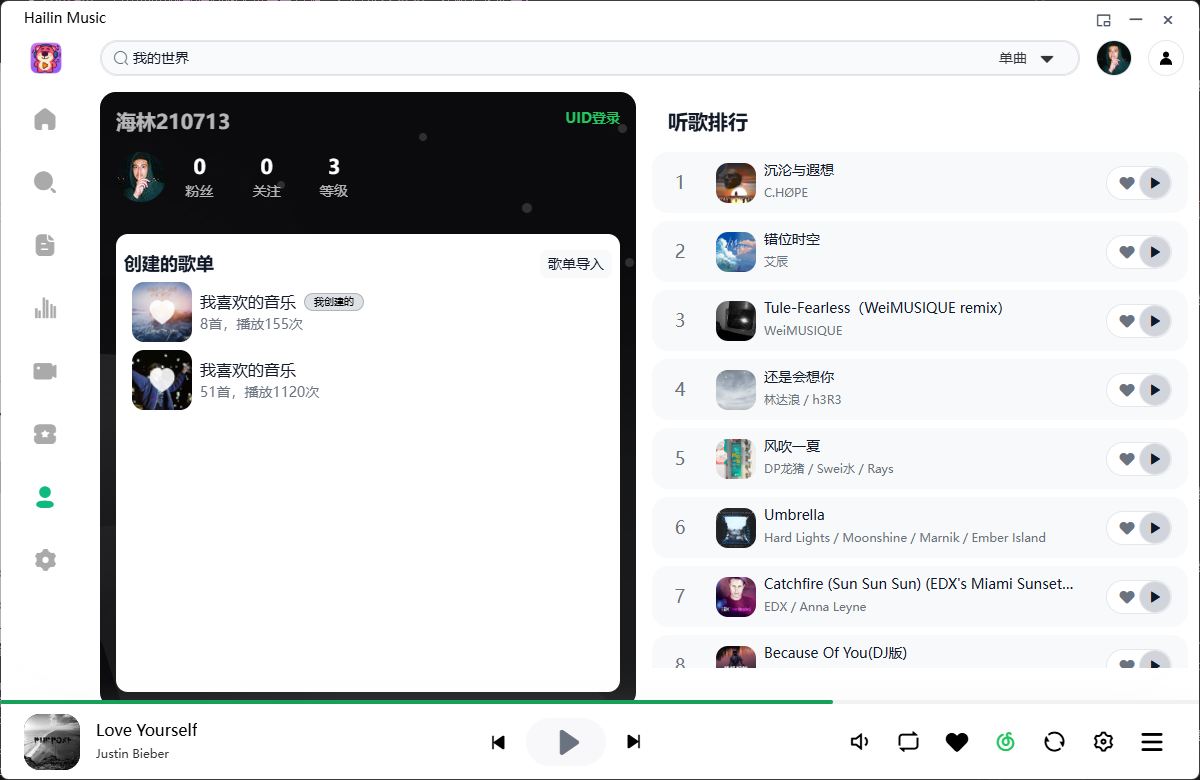
Task: Toggle repeat mode in player bar
Action: [908, 742]
